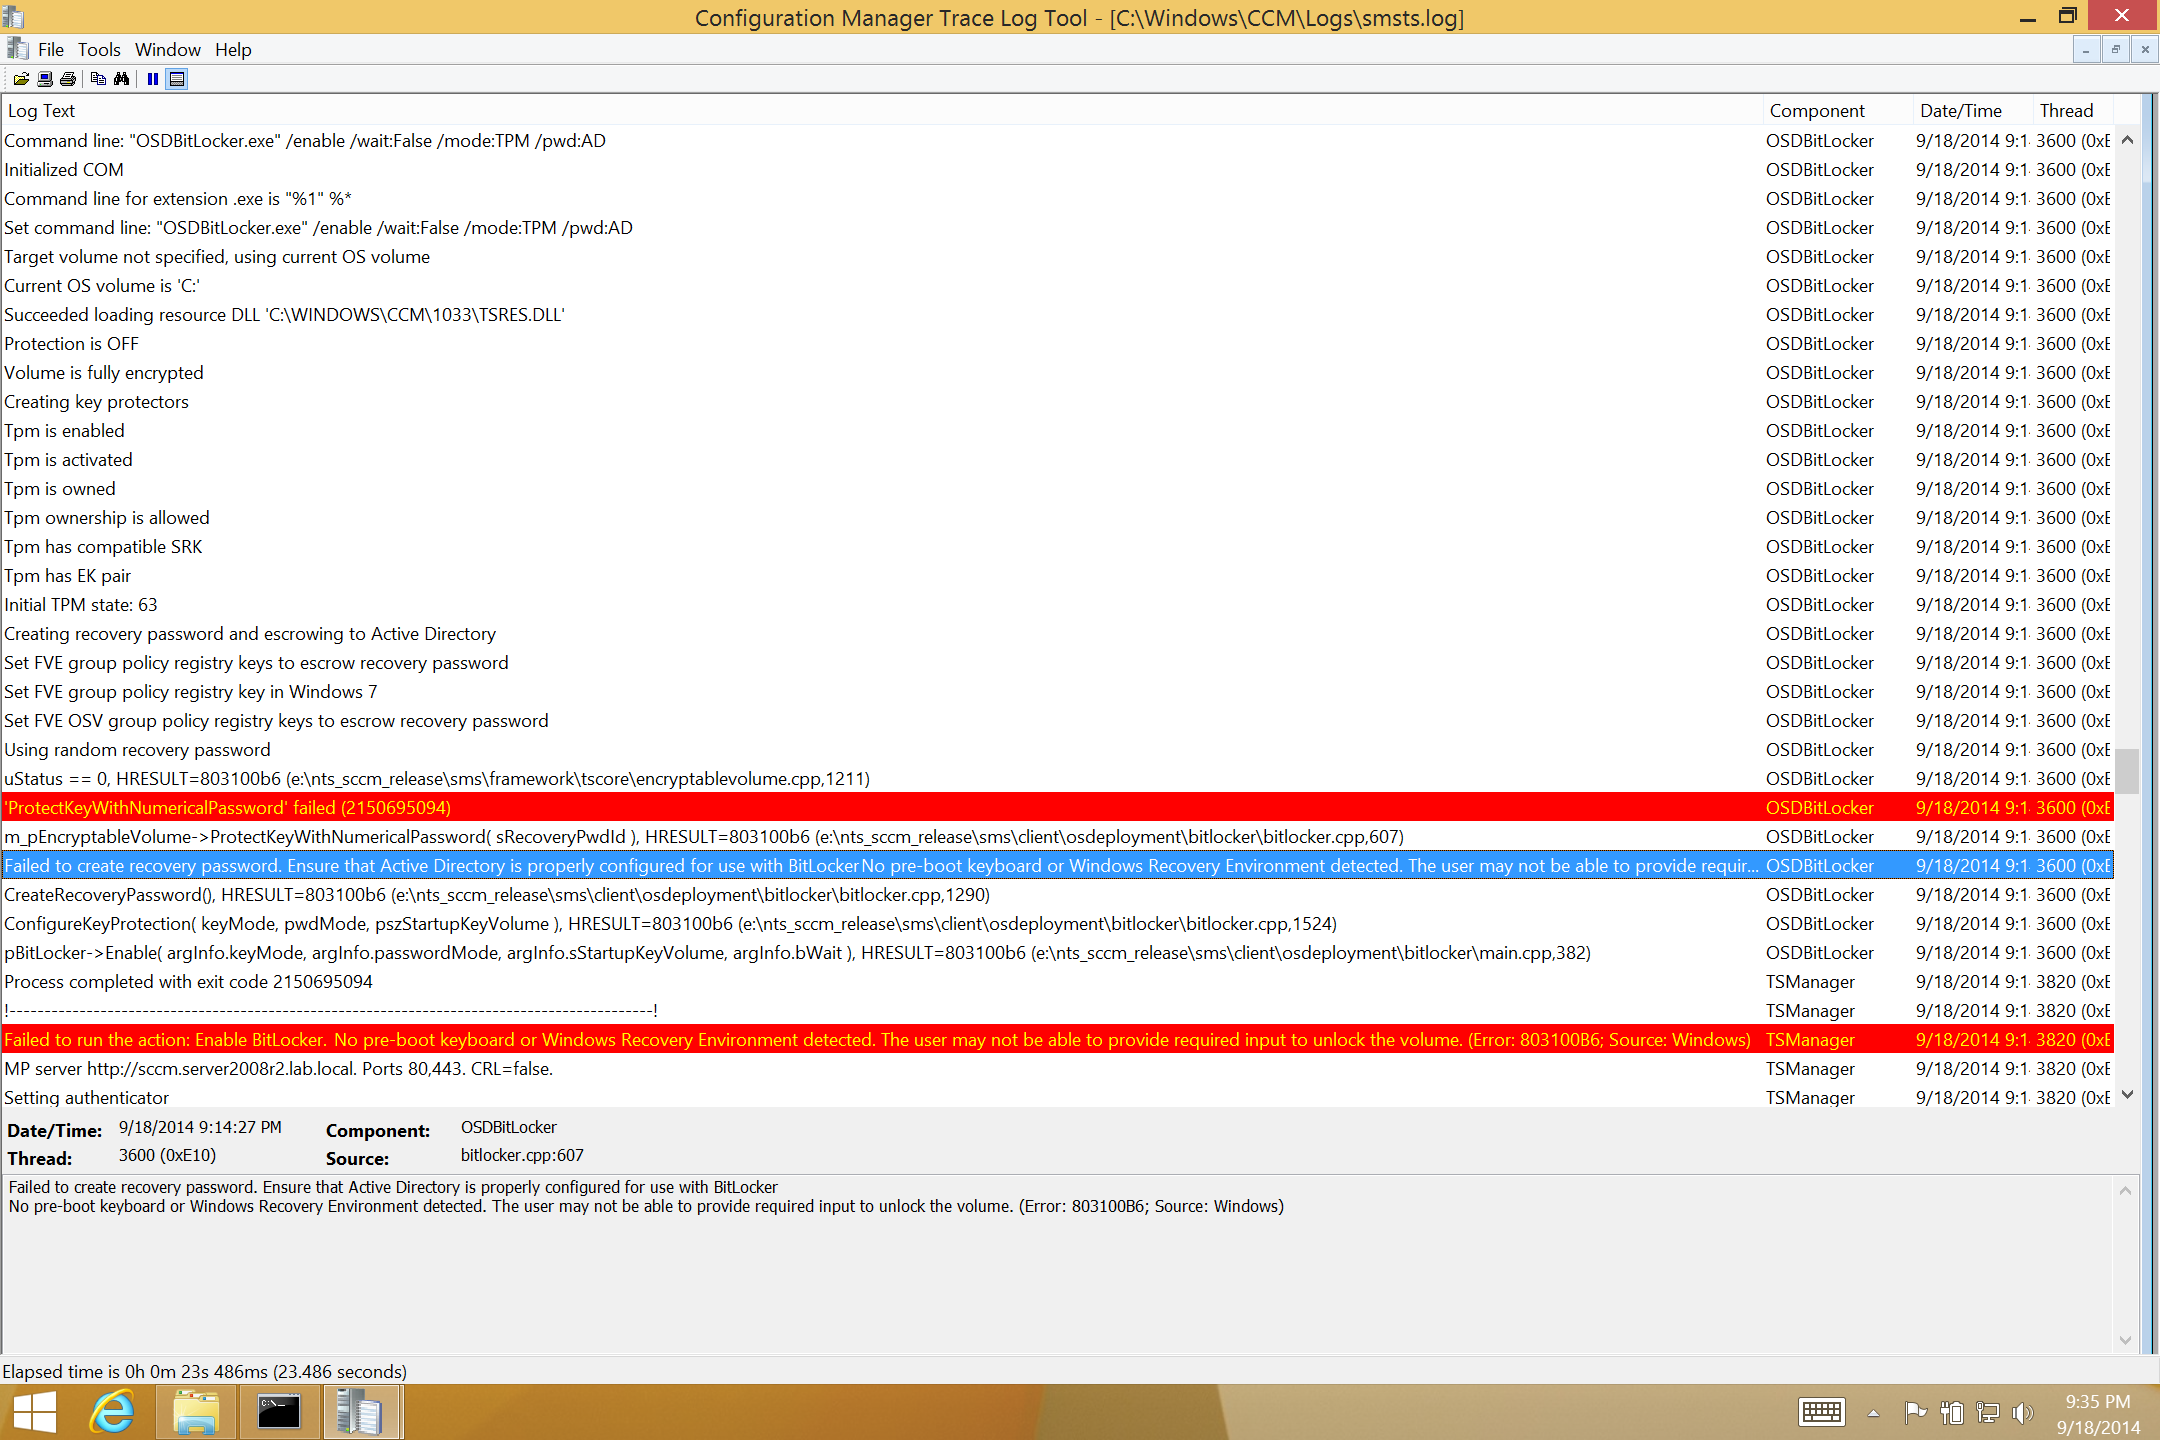Screen dimensions: 2160x1440
Task: Select the 'CreateRecoveryPassword(), HRESULT=803100b6' row
Action: tap(1057, 894)
